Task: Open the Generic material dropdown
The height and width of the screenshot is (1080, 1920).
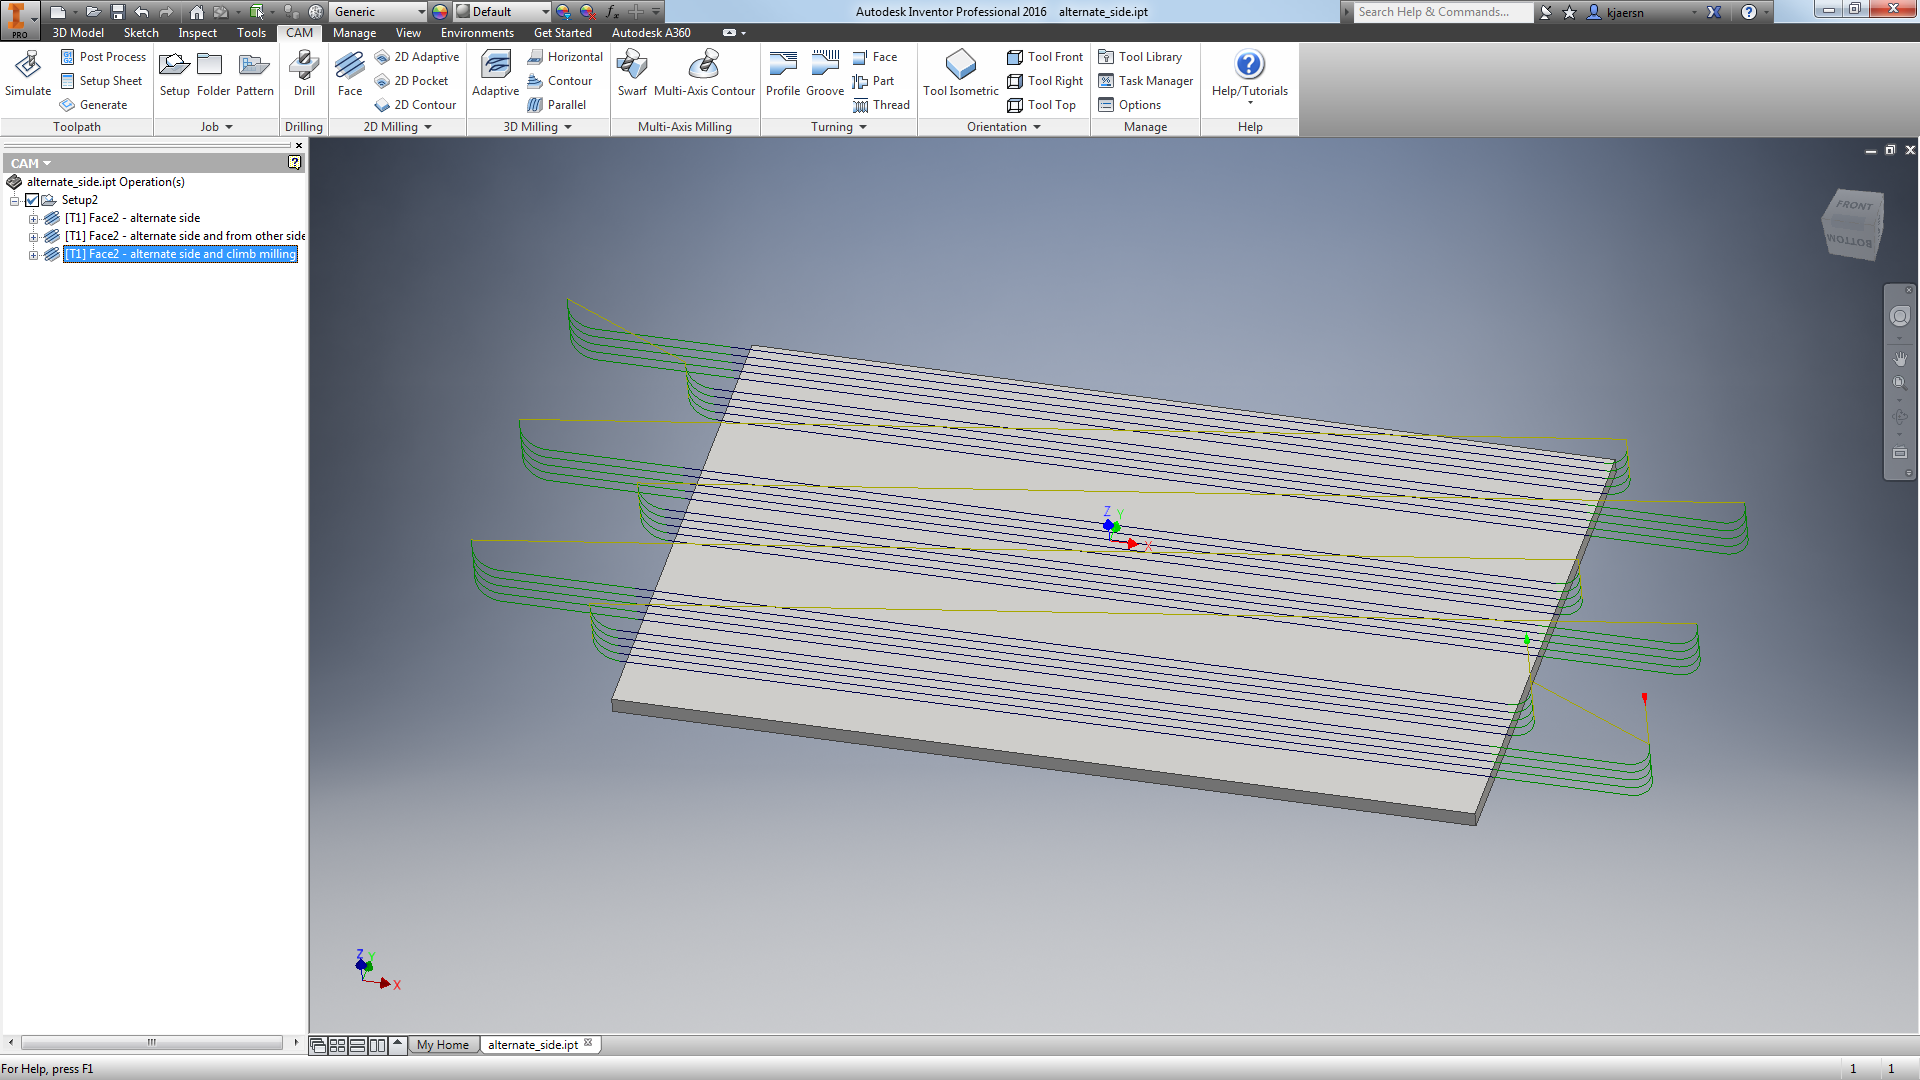Action: coord(420,12)
